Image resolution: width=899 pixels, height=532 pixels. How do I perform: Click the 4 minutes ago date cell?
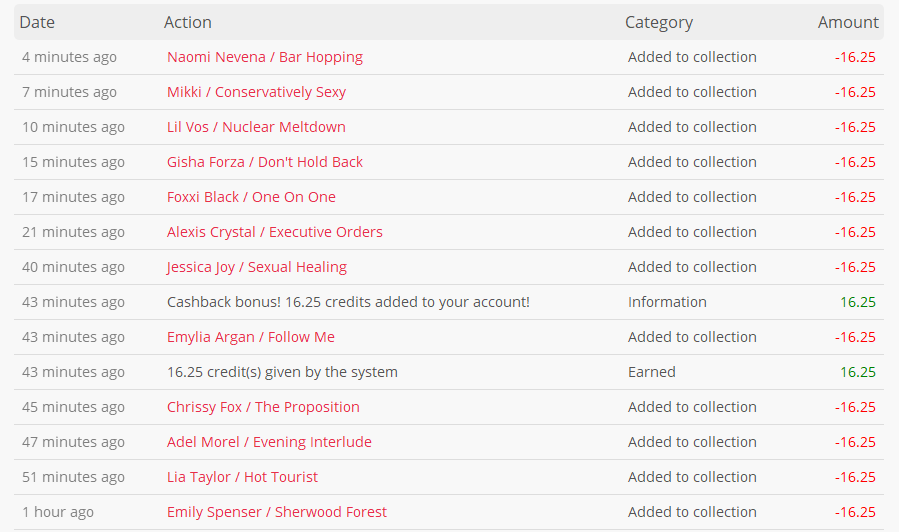[69, 57]
